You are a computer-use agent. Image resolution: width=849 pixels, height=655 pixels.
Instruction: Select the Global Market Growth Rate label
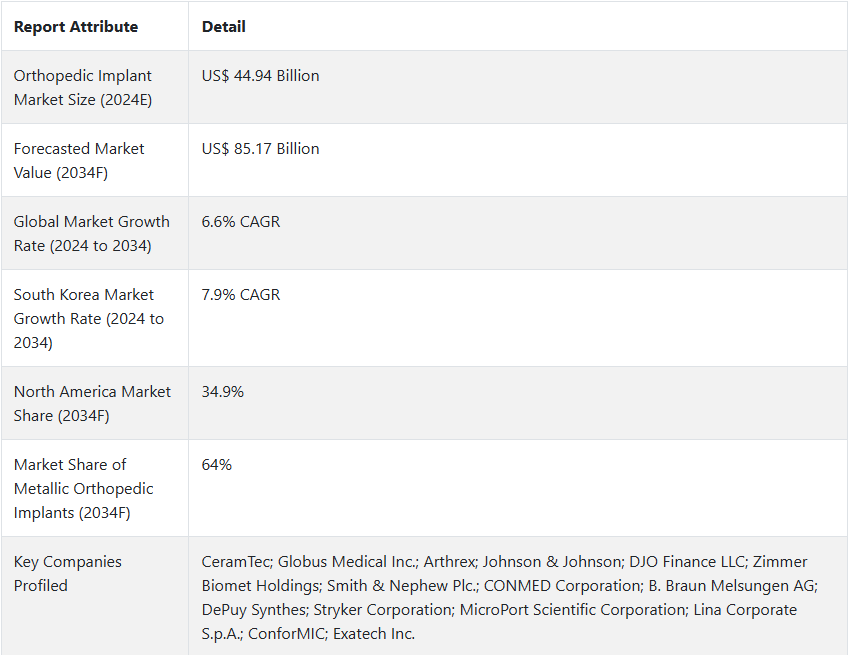92,234
